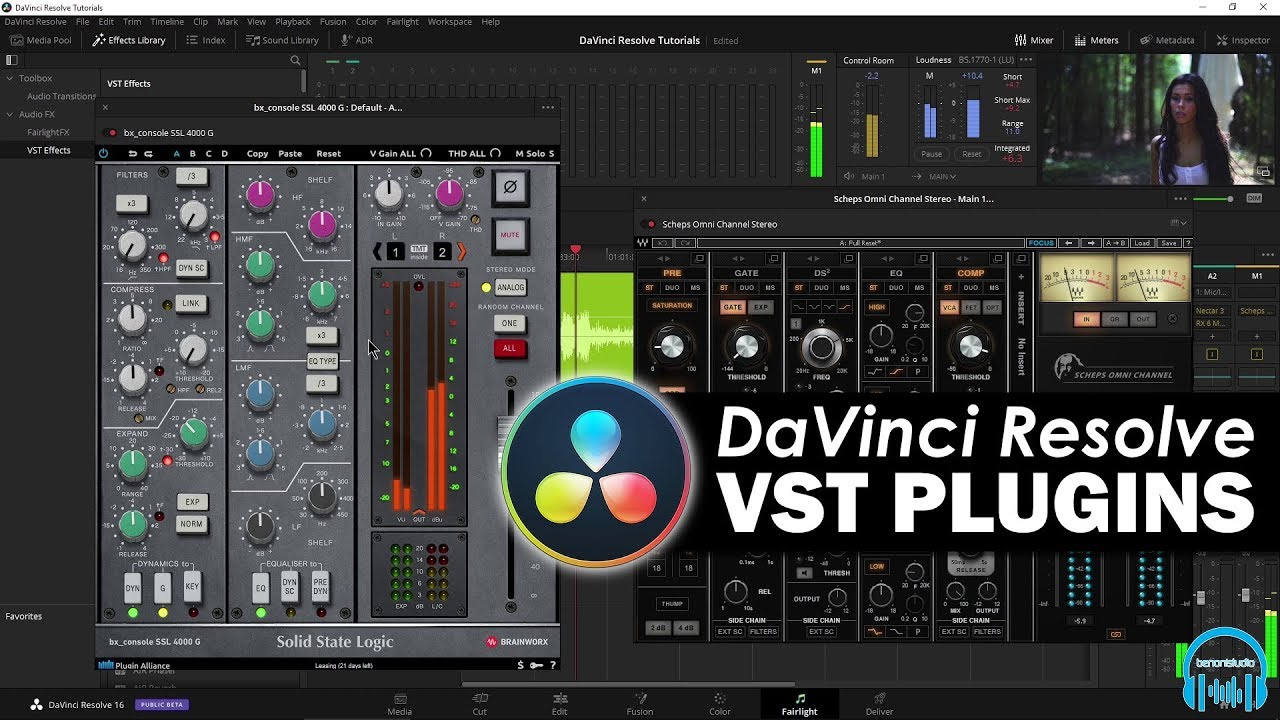Toggle the DYN SC filter button

pyautogui.click(x=192, y=268)
